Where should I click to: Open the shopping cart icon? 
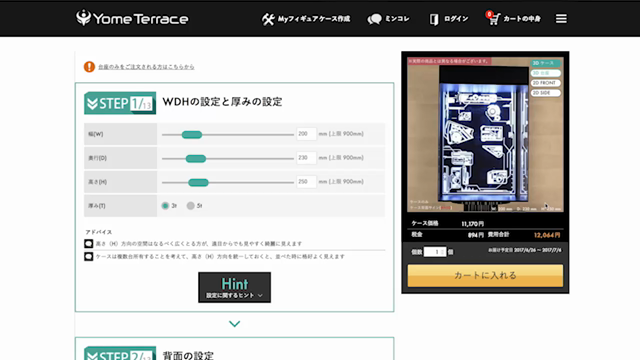point(493,18)
